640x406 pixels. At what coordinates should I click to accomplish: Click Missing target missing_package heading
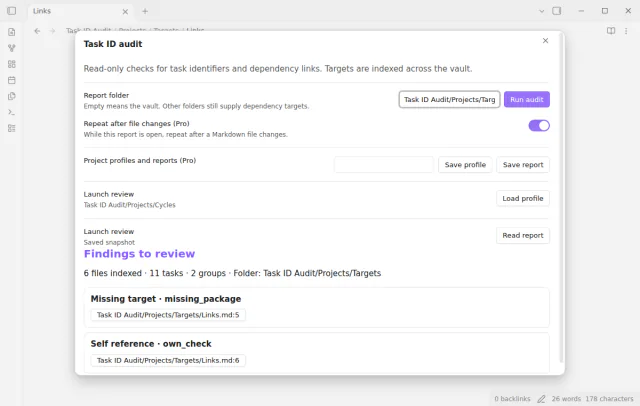pos(166,299)
